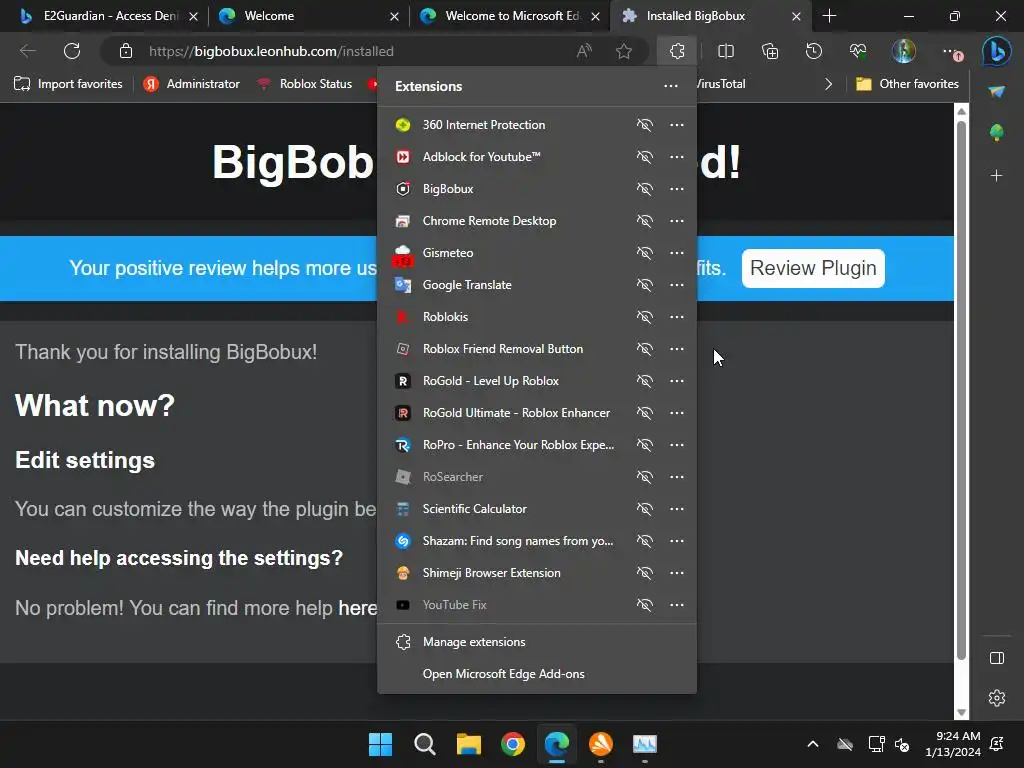Open Collections toolbar icon

[770, 51]
